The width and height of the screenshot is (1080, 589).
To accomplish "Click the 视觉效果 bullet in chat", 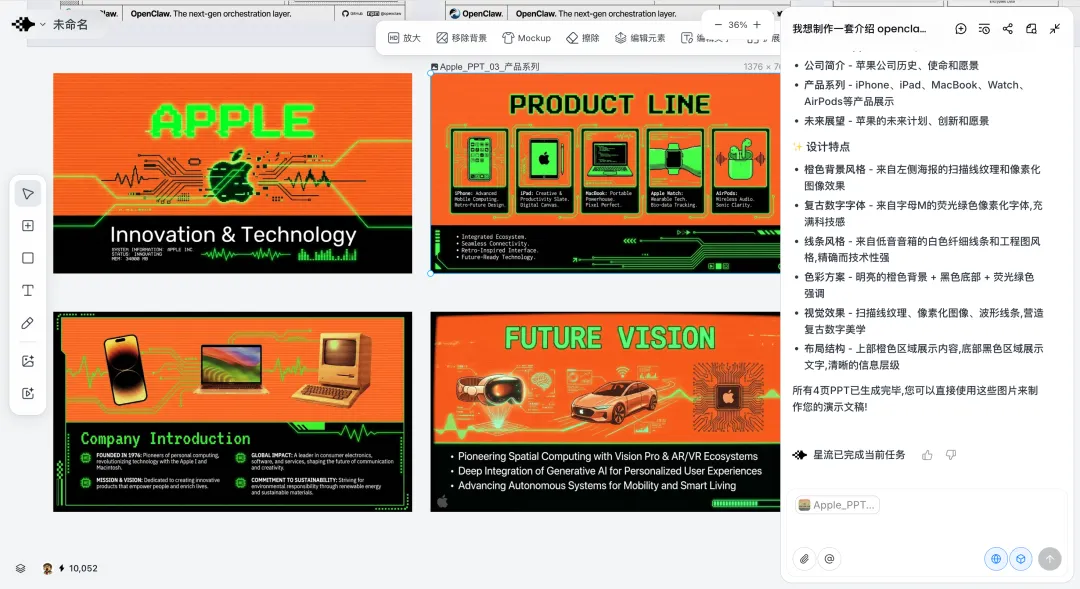I will [924, 320].
